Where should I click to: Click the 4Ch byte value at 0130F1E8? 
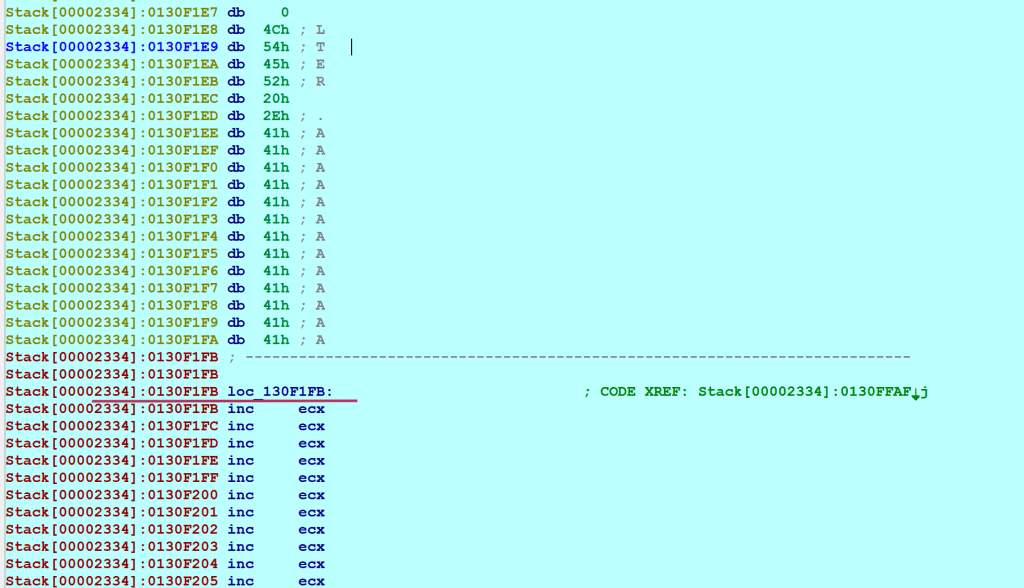(276, 30)
